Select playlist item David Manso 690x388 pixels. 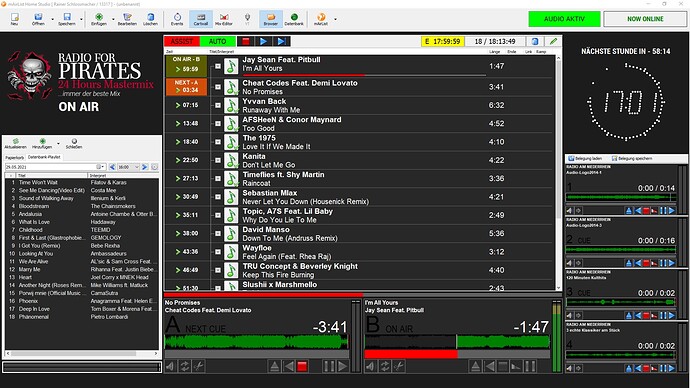coord(359,234)
